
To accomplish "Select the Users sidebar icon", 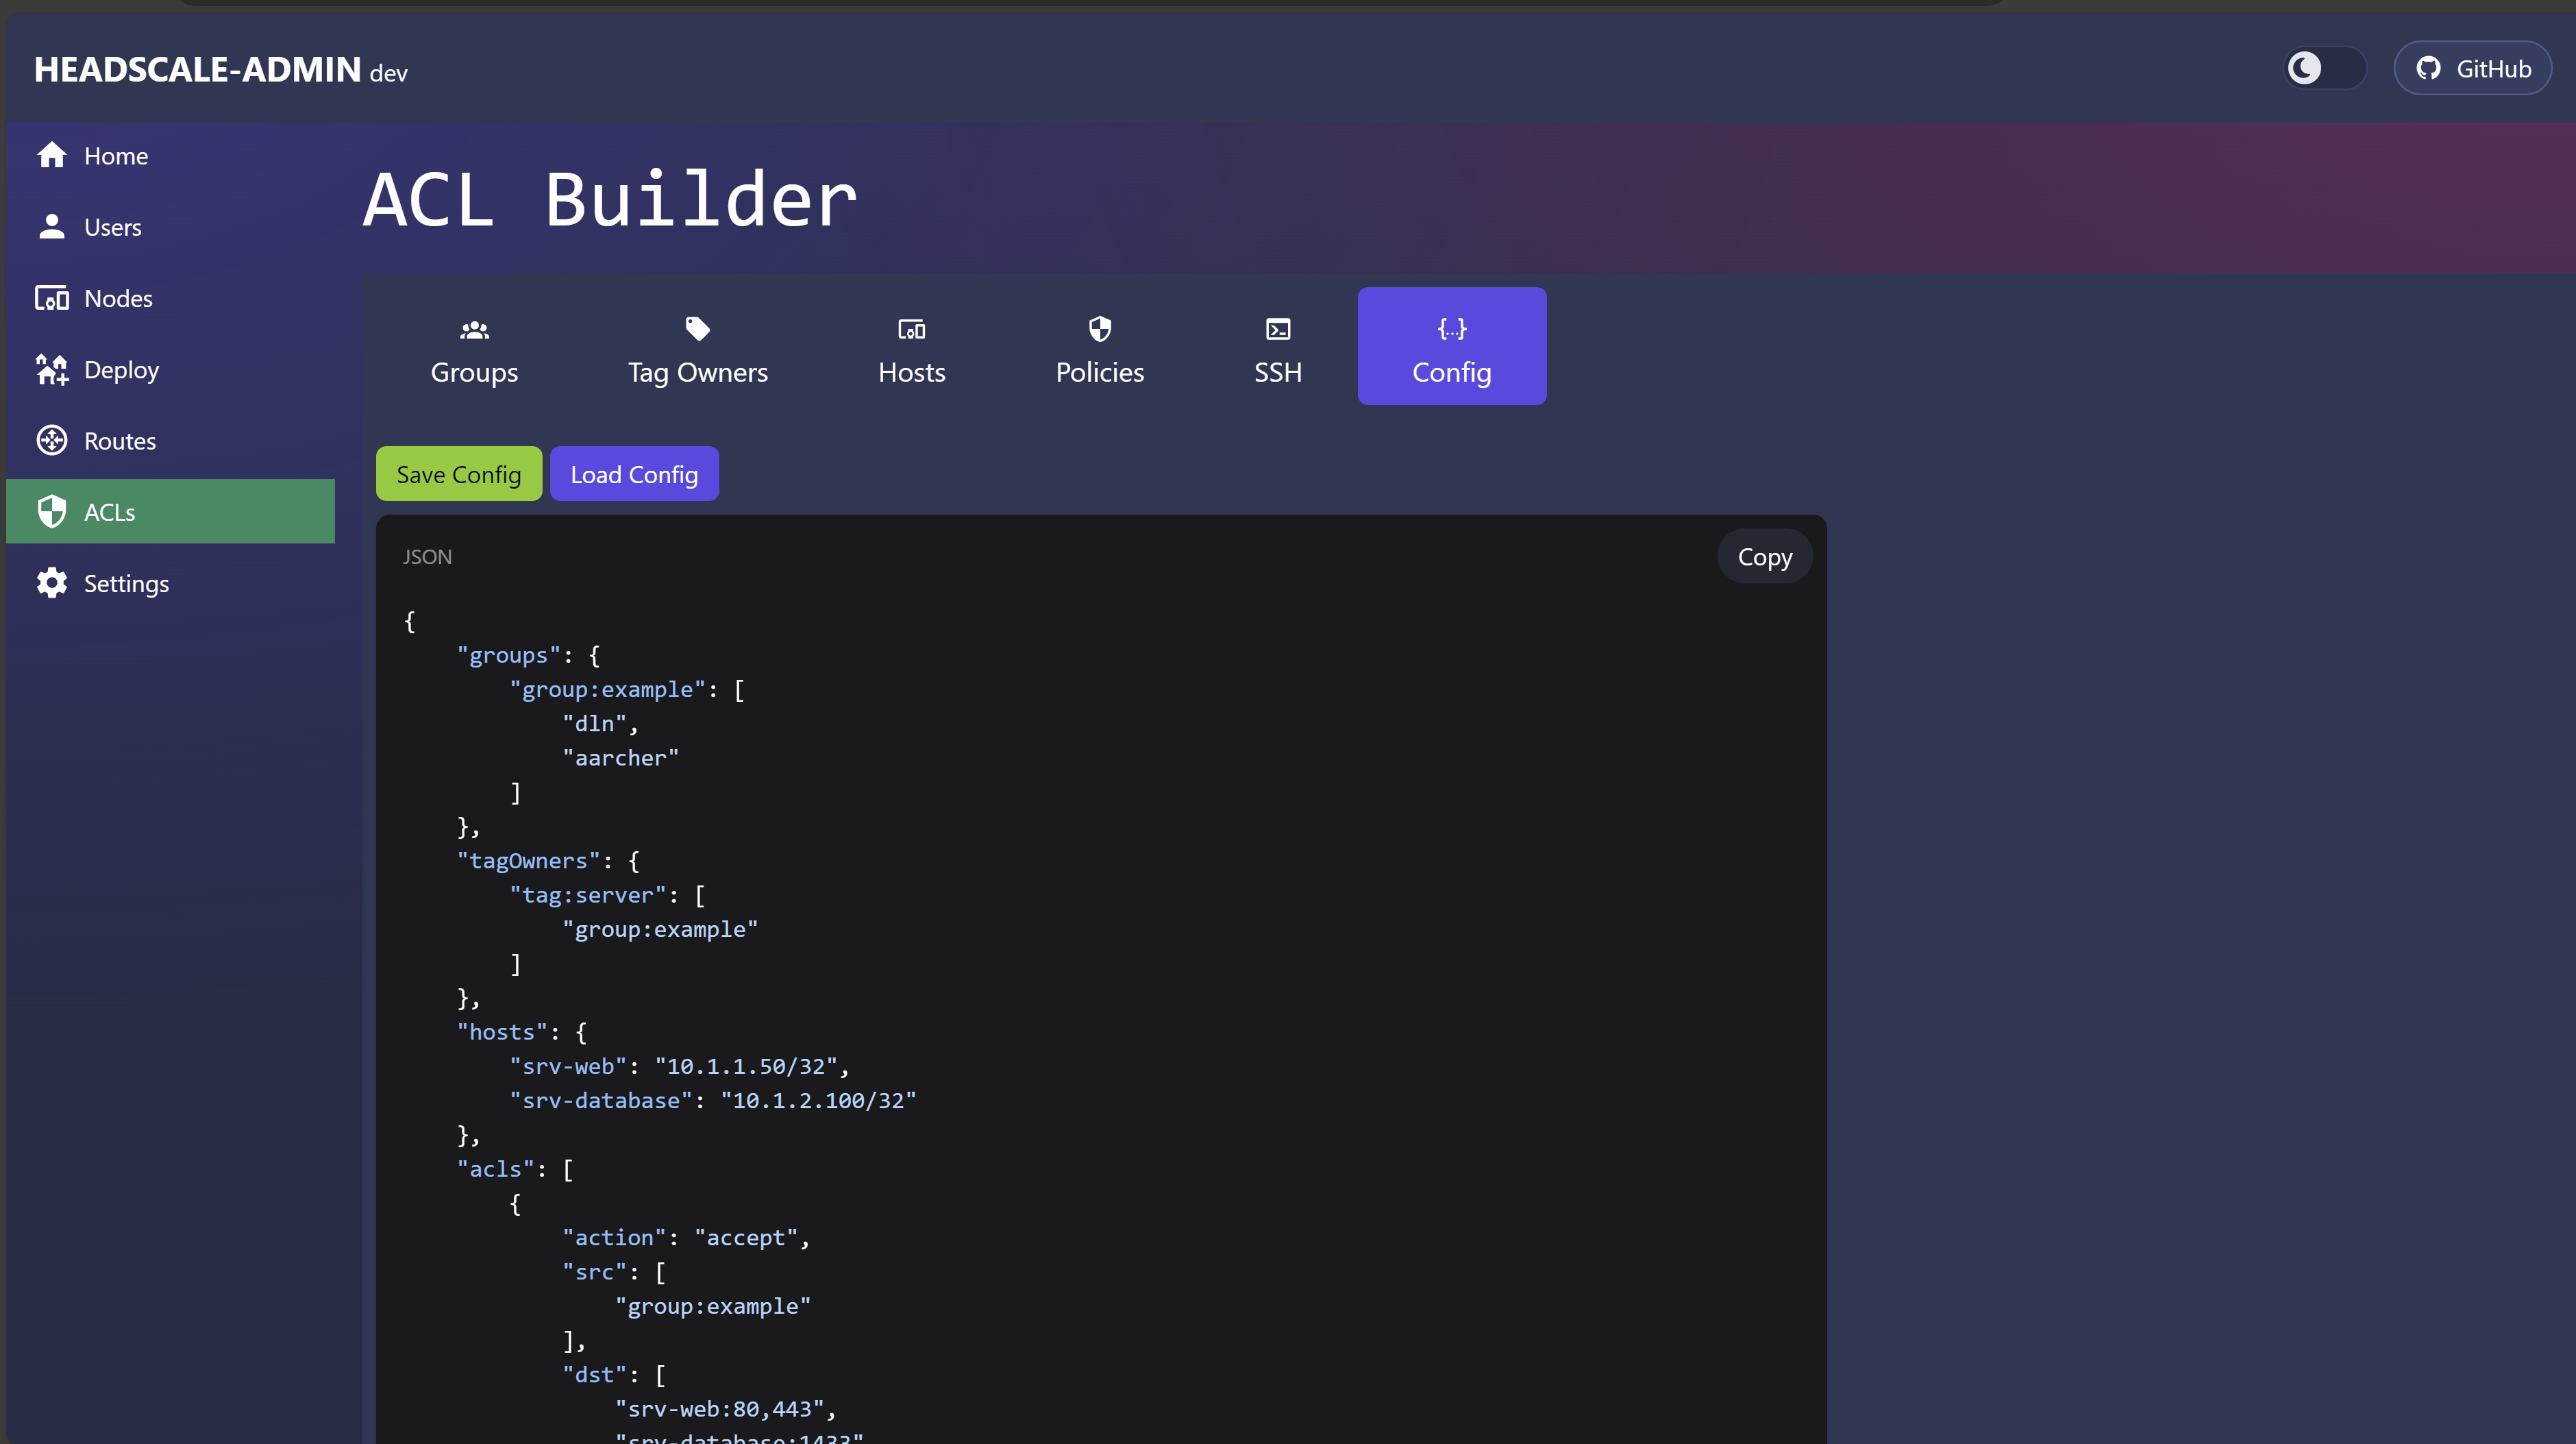I will [x=52, y=227].
